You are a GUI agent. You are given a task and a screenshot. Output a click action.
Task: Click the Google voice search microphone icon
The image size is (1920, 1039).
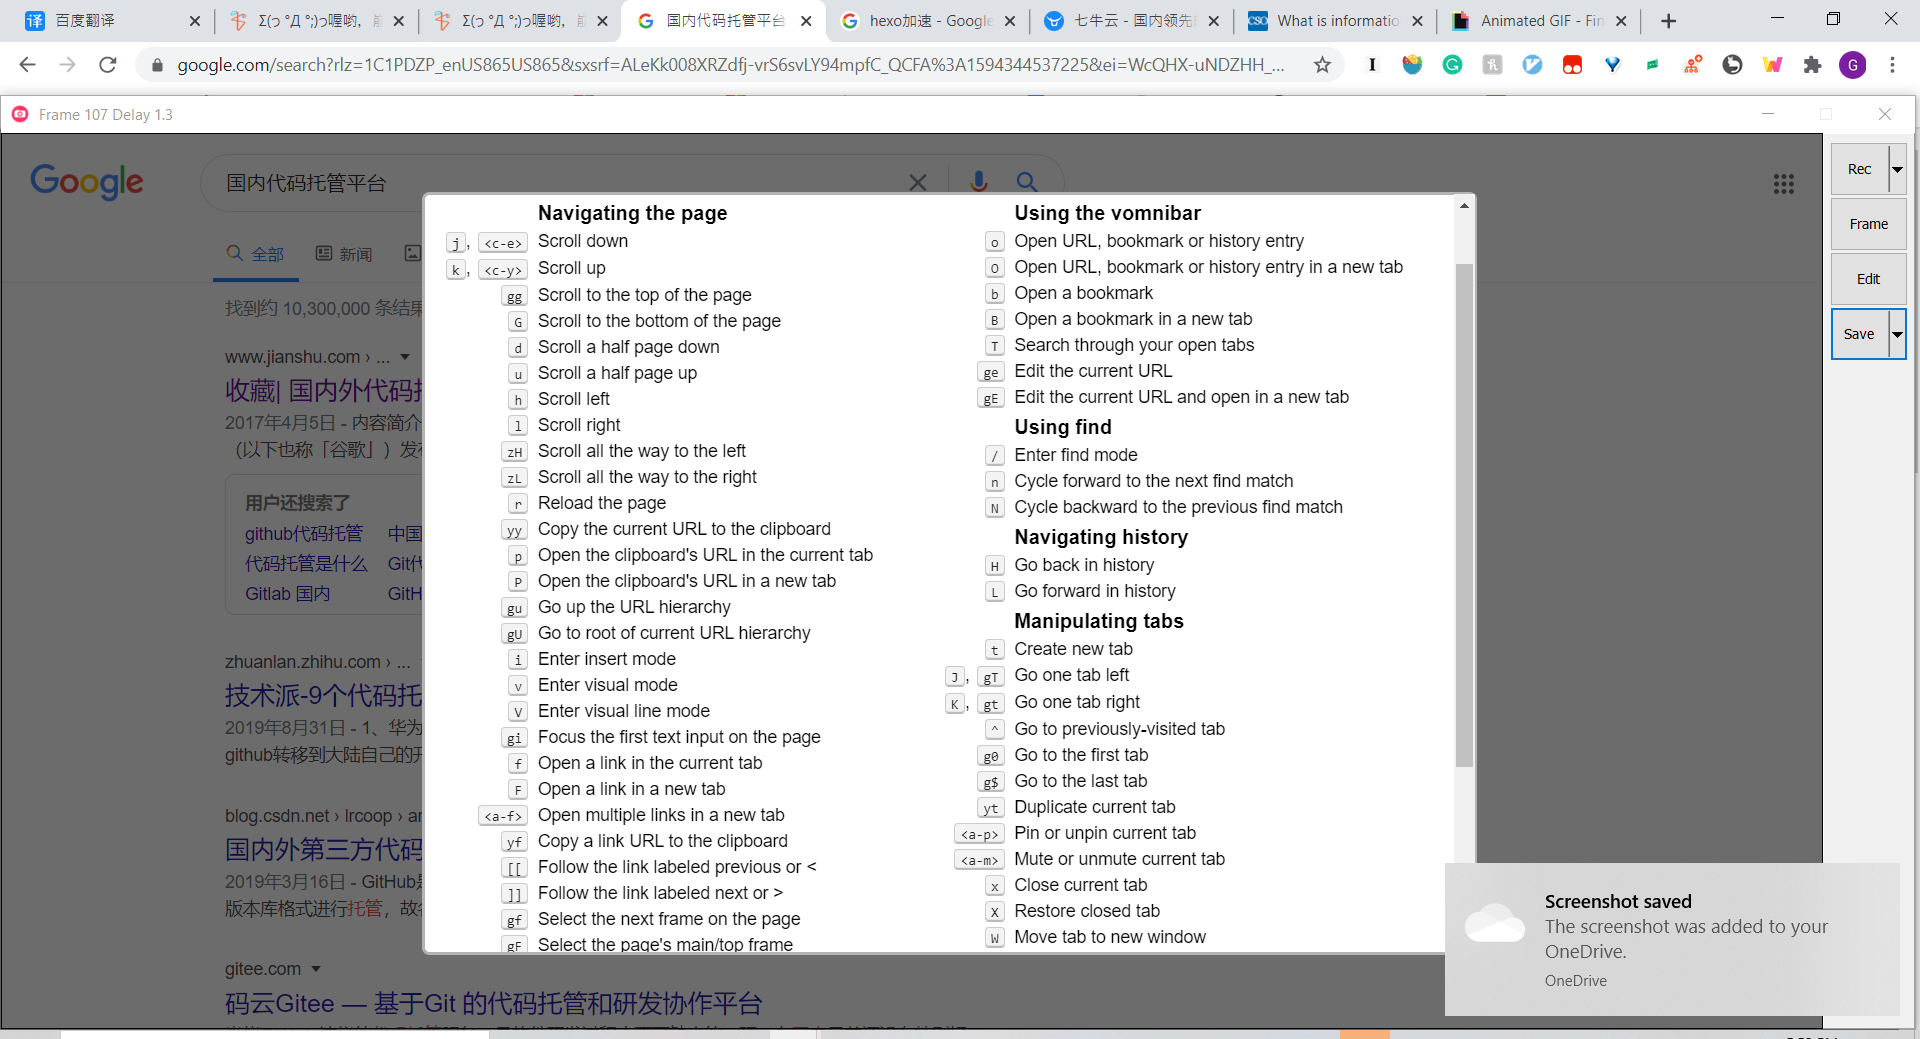click(x=978, y=181)
